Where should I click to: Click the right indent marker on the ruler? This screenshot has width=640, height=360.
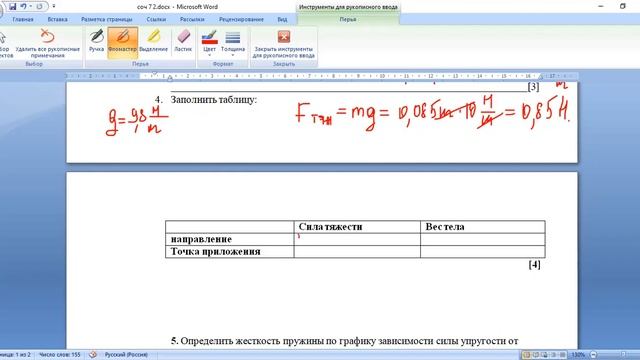(x=540, y=78)
